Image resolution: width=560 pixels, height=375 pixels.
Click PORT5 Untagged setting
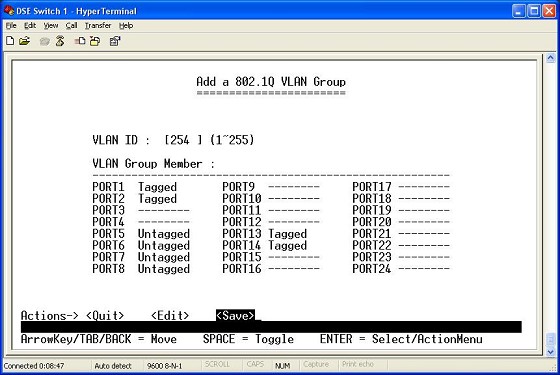(164, 234)
